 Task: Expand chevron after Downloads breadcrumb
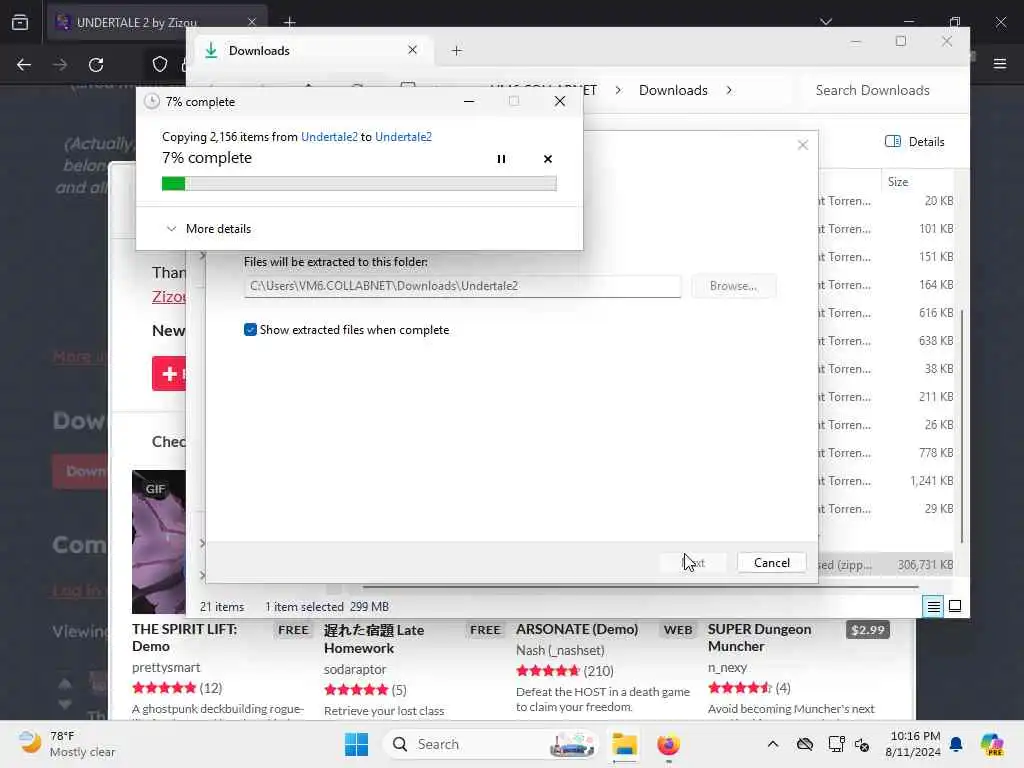coord(729,90)
